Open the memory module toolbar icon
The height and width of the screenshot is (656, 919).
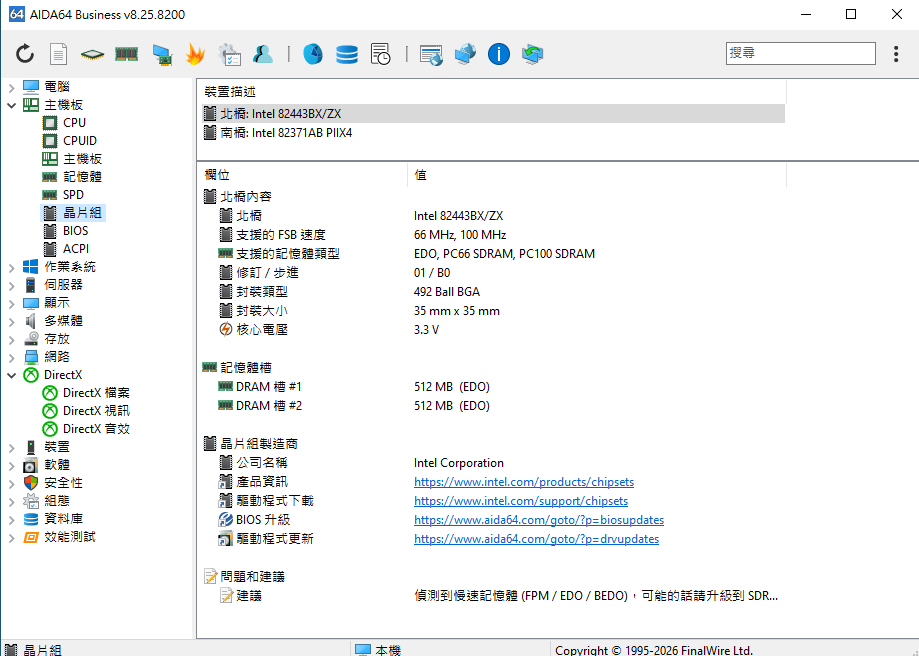pyautogui.click(x=126, y=54)
